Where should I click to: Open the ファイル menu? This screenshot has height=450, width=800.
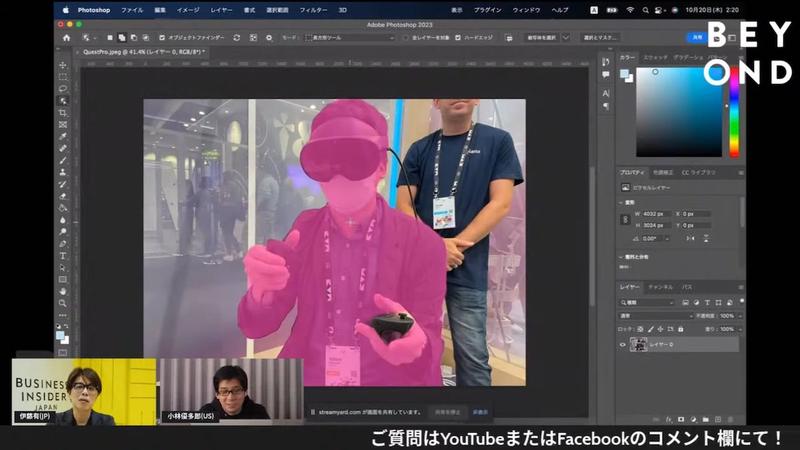click(x=132, y=10)
